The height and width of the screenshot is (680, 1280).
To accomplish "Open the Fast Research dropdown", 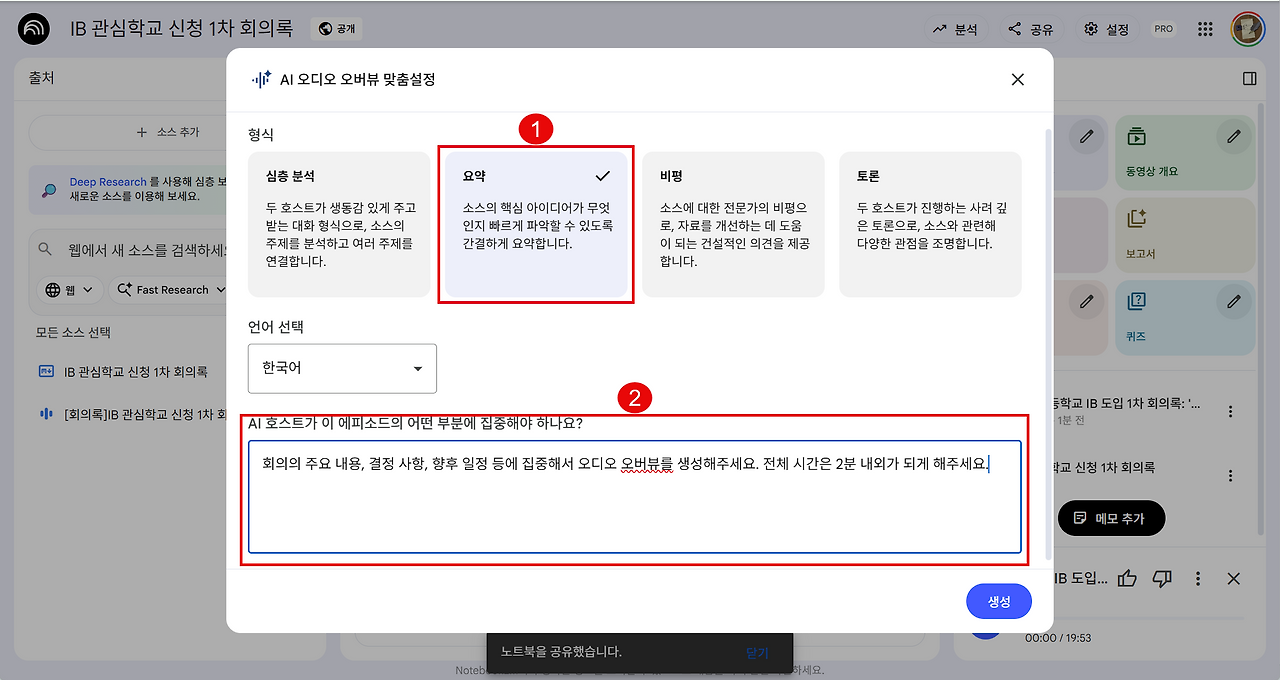I will [168, 290].
